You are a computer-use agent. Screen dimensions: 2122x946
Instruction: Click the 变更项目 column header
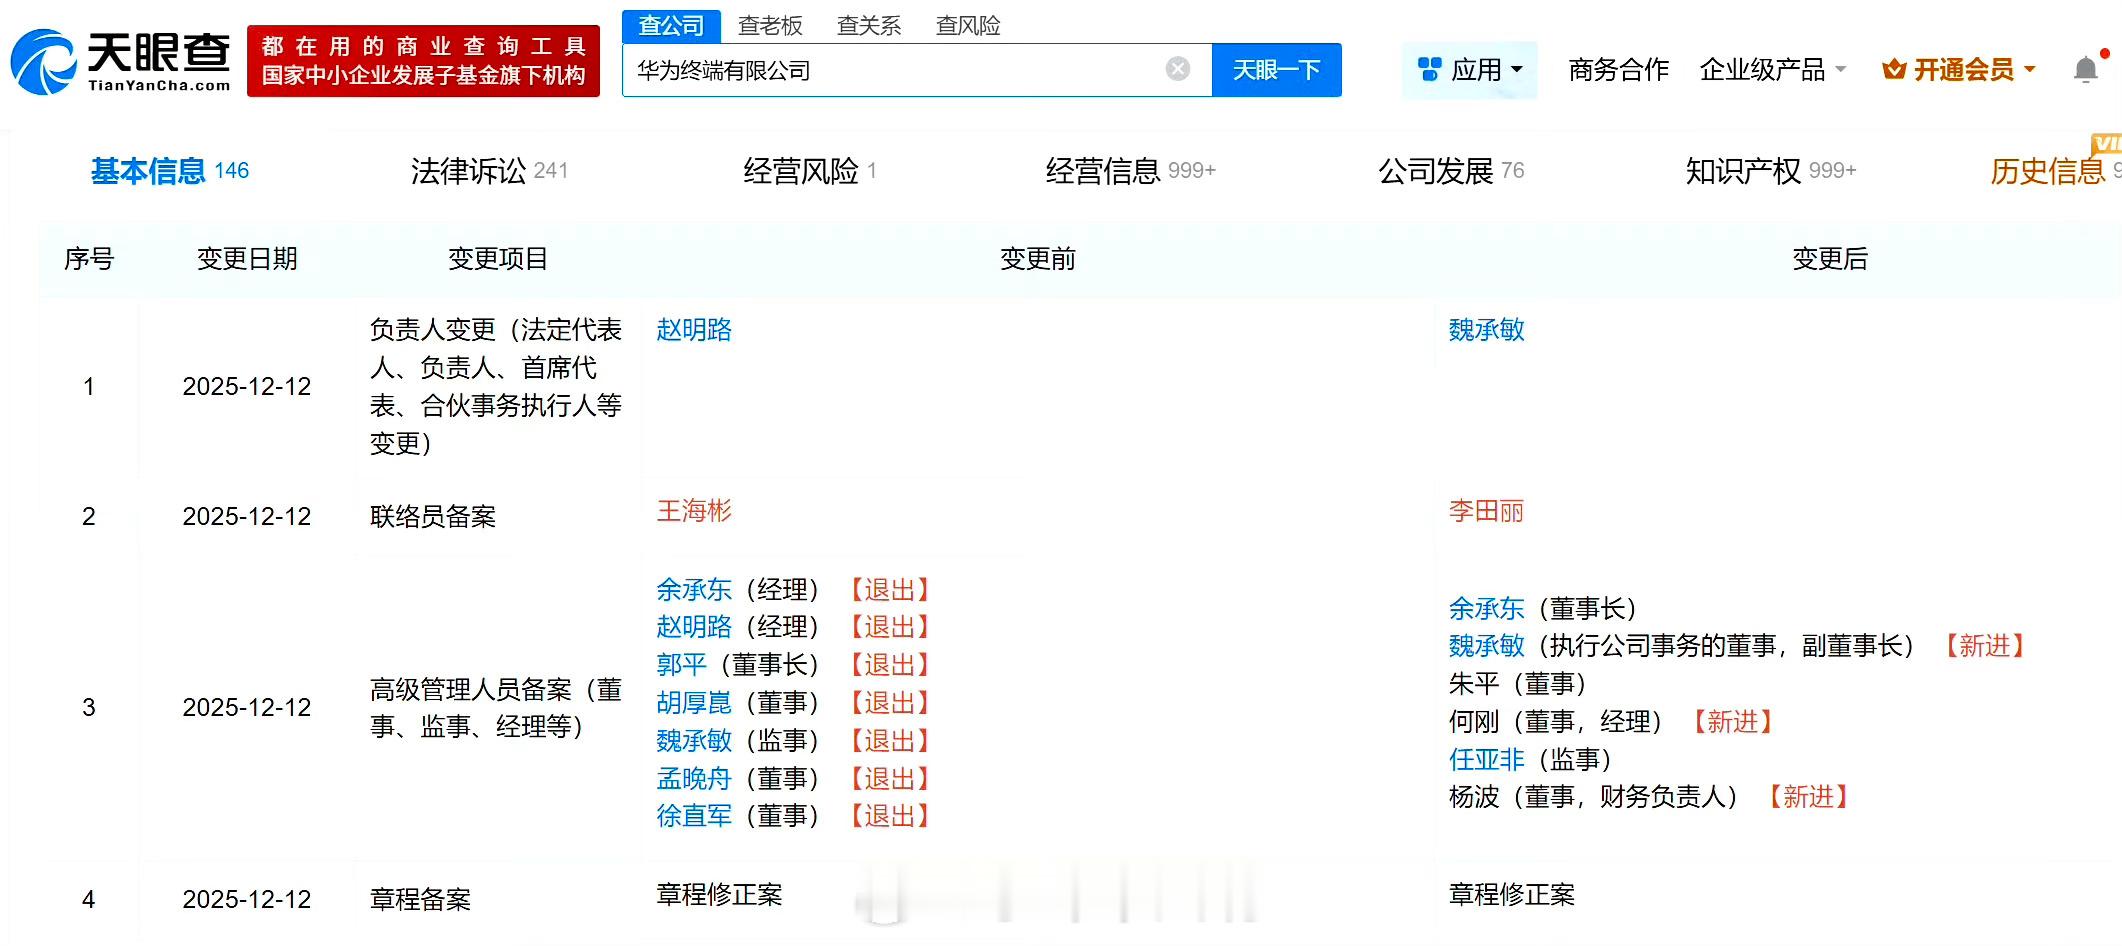pos(498,259)
